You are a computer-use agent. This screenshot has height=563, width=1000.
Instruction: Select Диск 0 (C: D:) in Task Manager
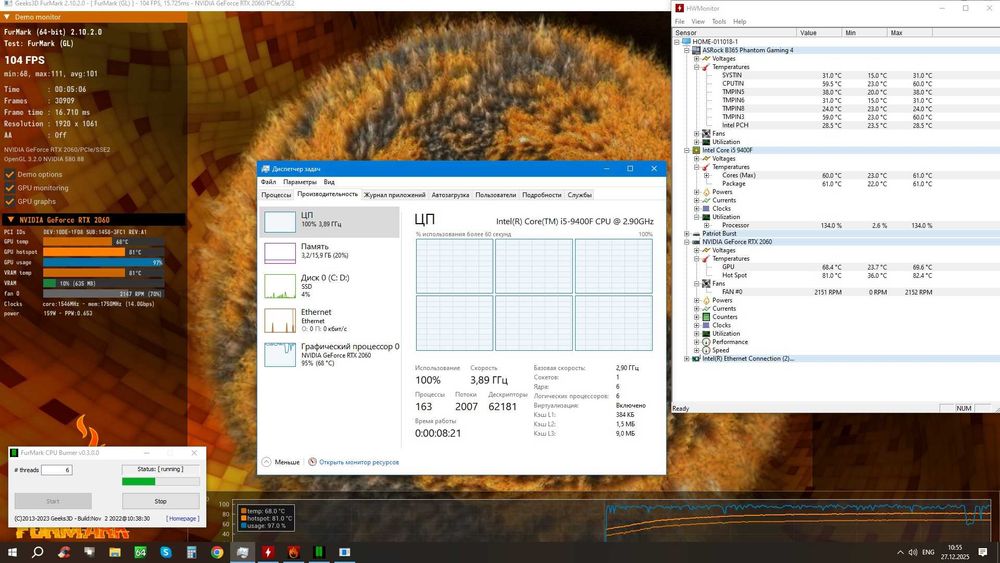point(330,286)
